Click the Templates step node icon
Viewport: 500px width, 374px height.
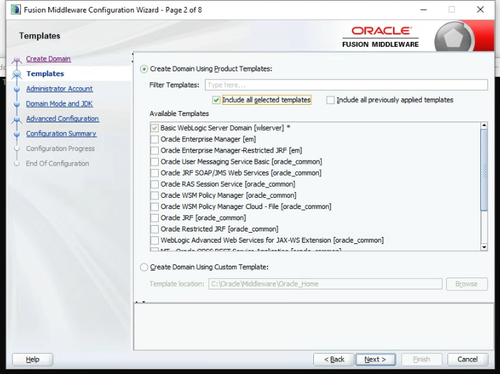tap(17, 74)
